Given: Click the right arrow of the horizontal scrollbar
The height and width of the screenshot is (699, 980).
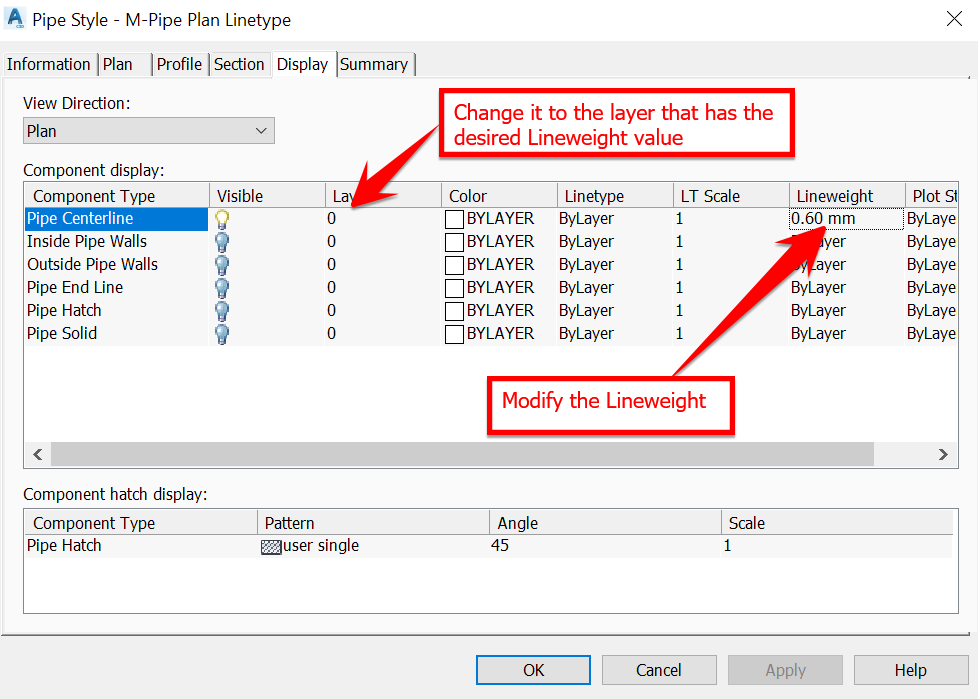Looking at the screenshot, I should pyautogui.click(x=941, y=454).
